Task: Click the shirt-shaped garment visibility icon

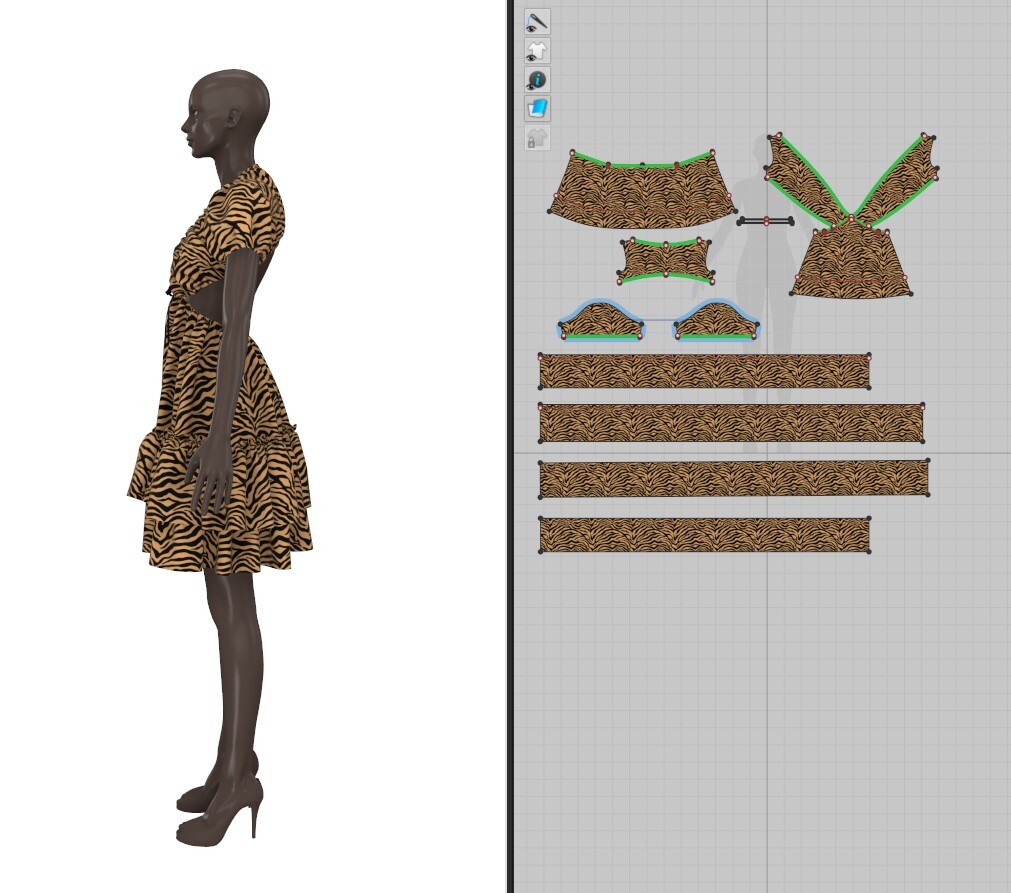Action: tap(535, 49)
